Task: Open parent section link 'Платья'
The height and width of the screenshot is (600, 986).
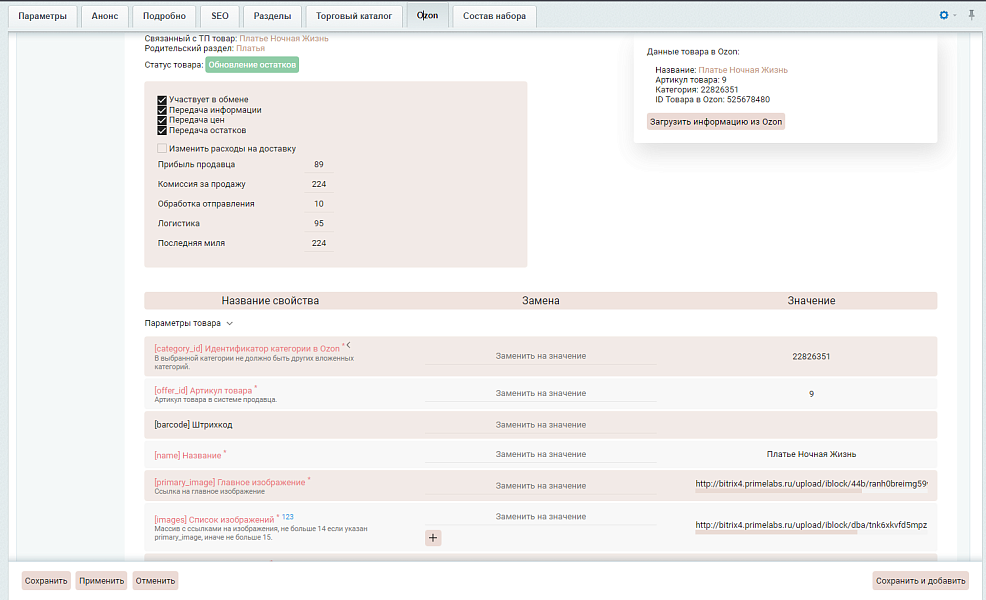Action: [x=250, y=48]
